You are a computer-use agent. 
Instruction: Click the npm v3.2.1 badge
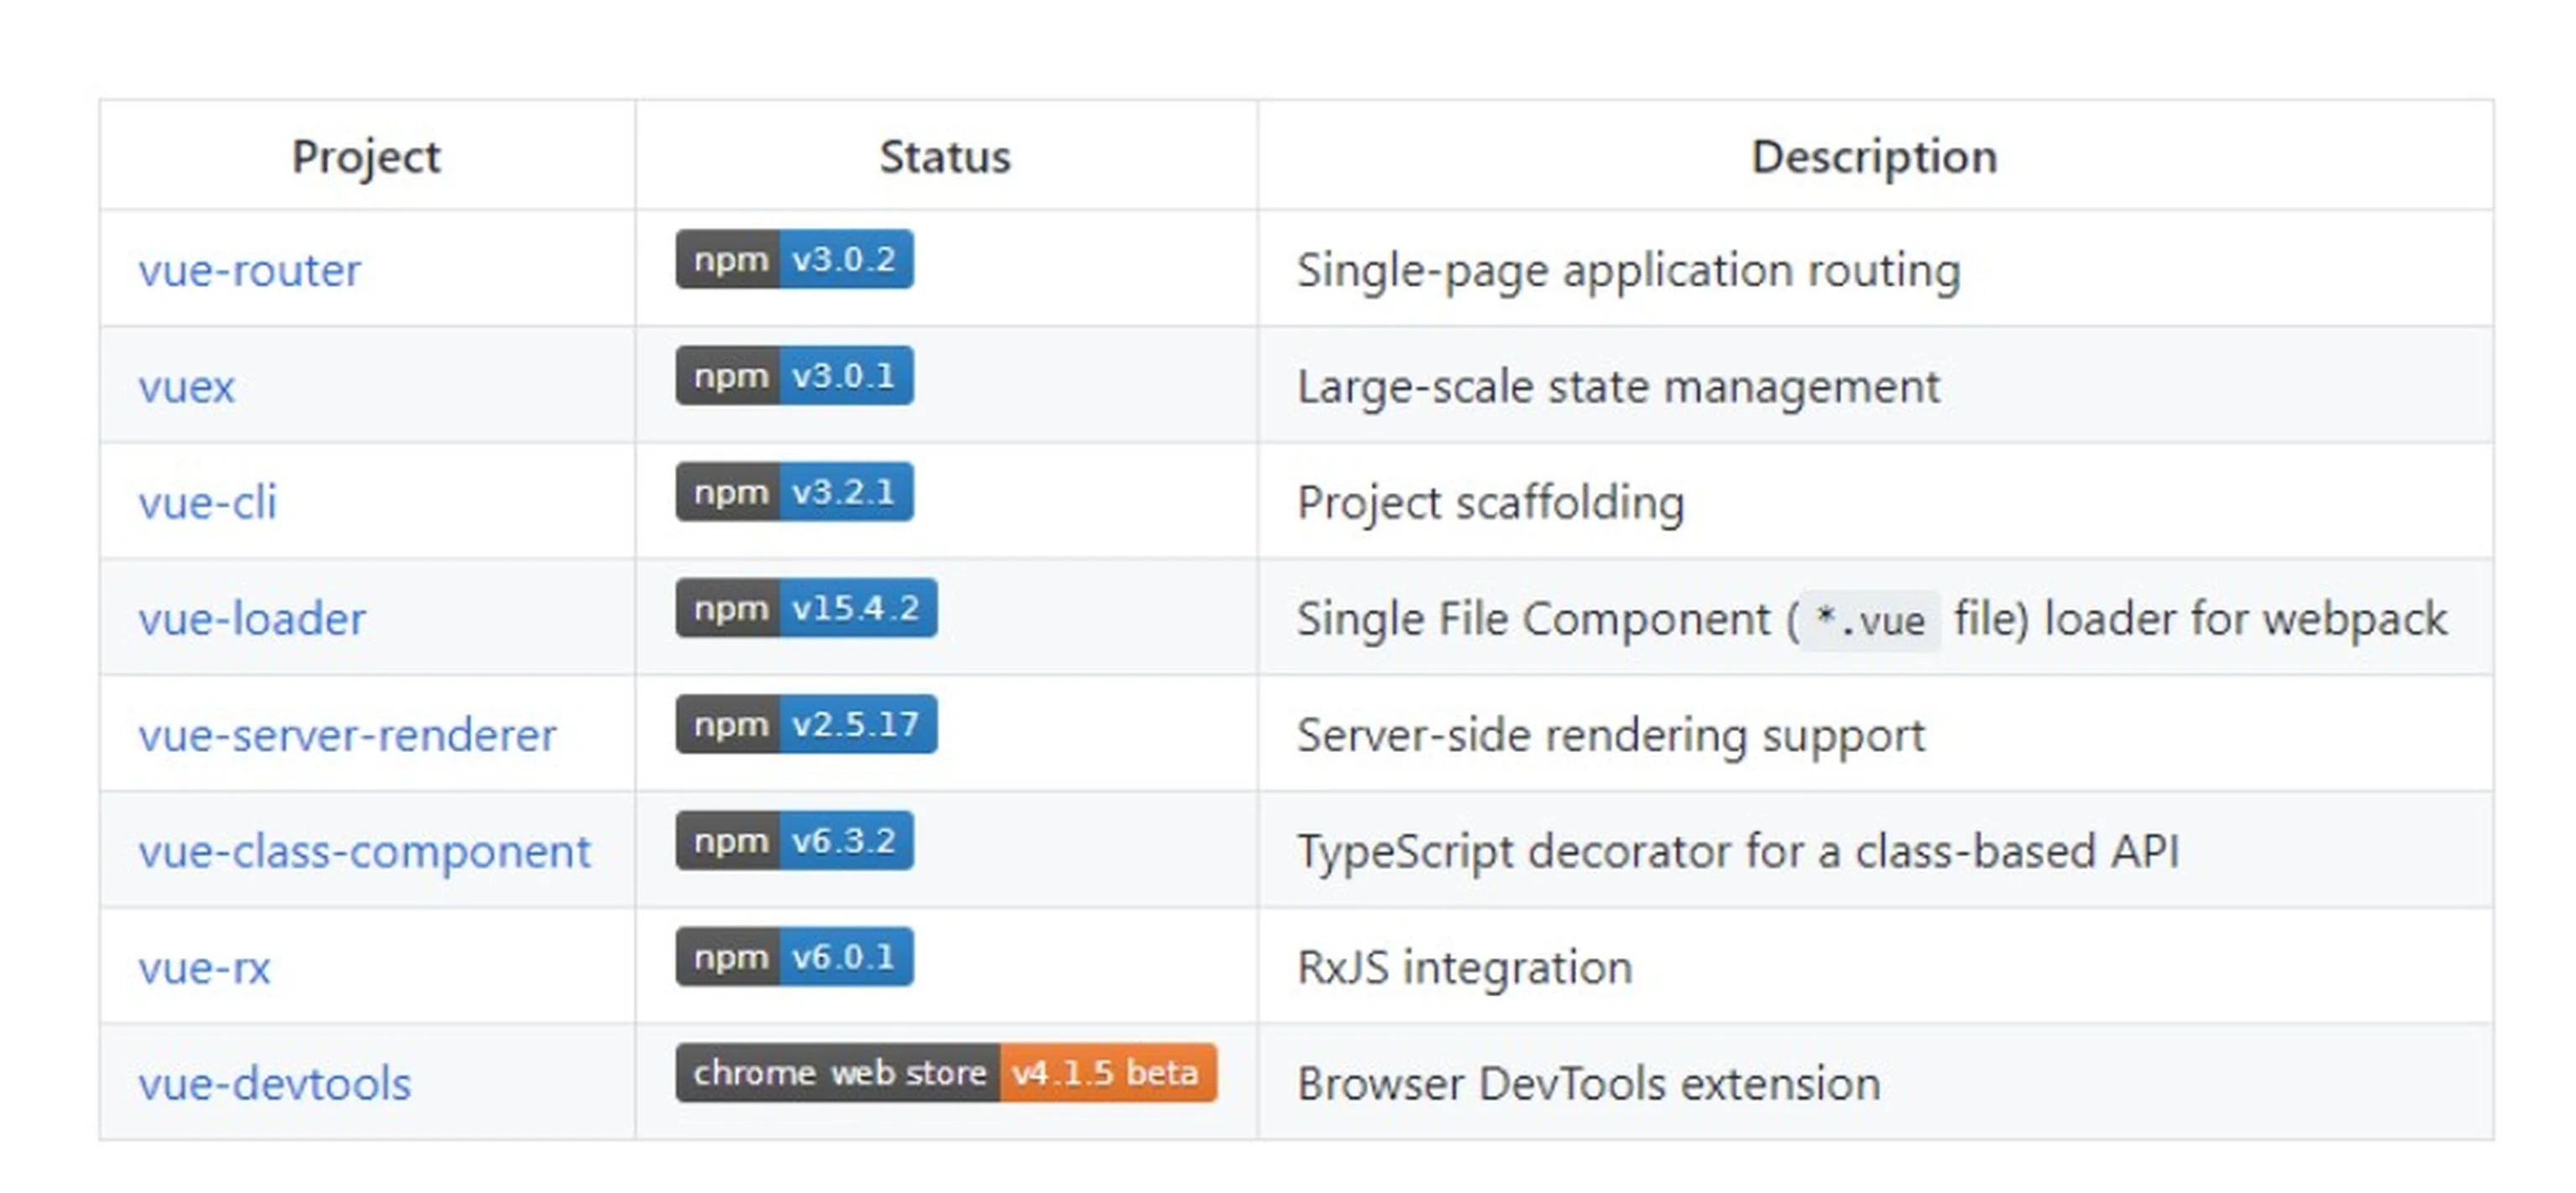(x=794, y=492)
